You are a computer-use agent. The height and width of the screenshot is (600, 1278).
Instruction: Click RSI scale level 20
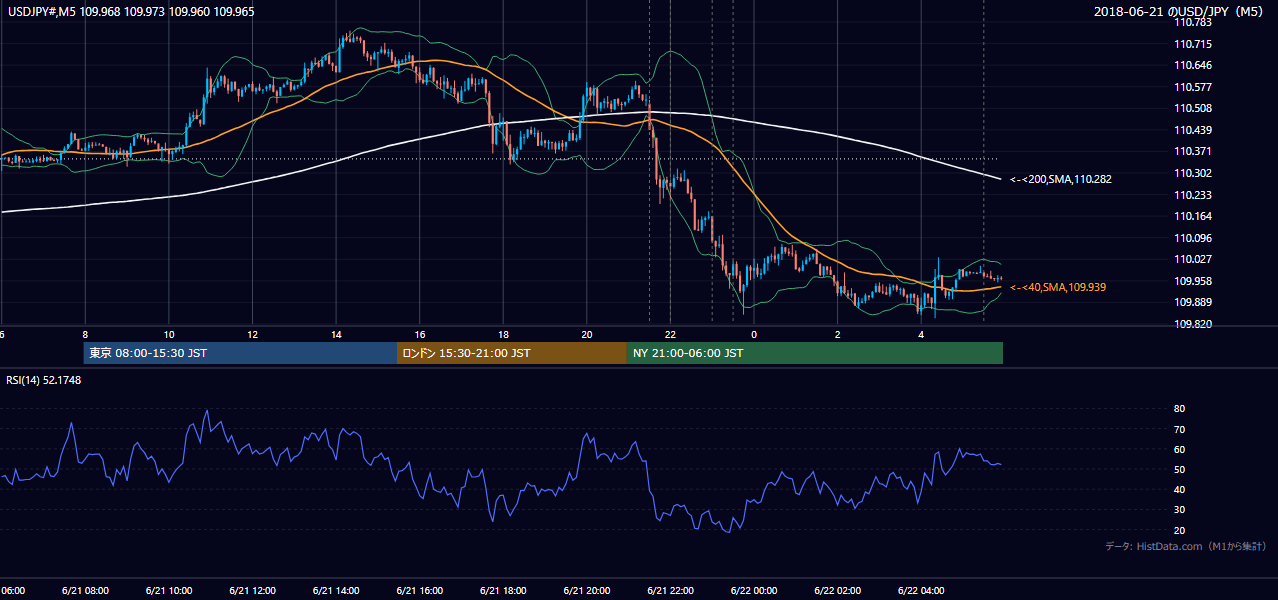[1180, 530]
